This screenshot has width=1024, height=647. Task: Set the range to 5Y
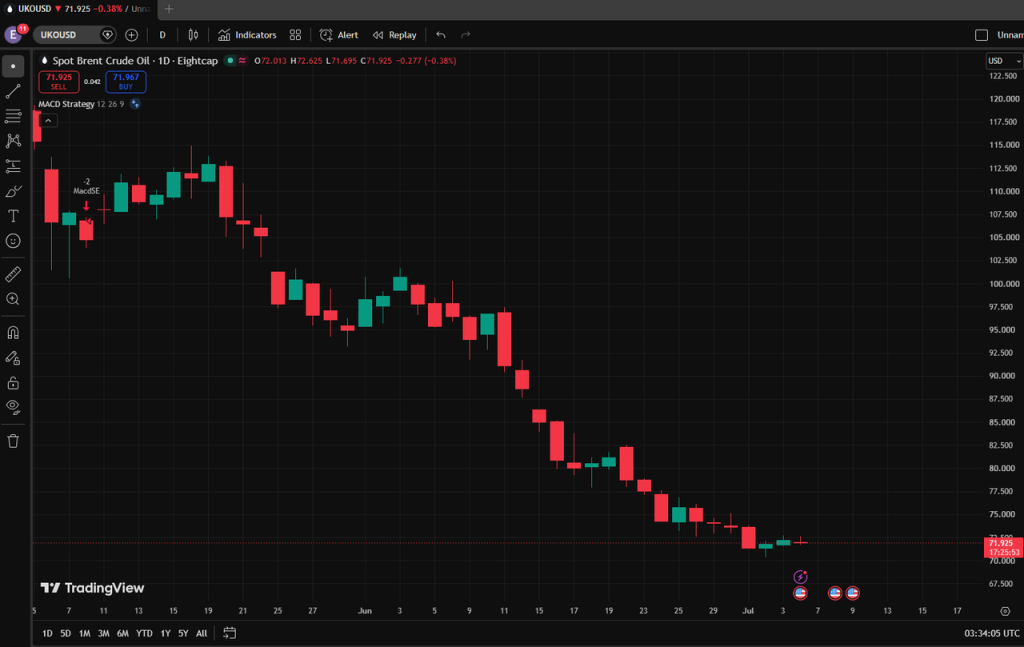(x=183, y=633)
